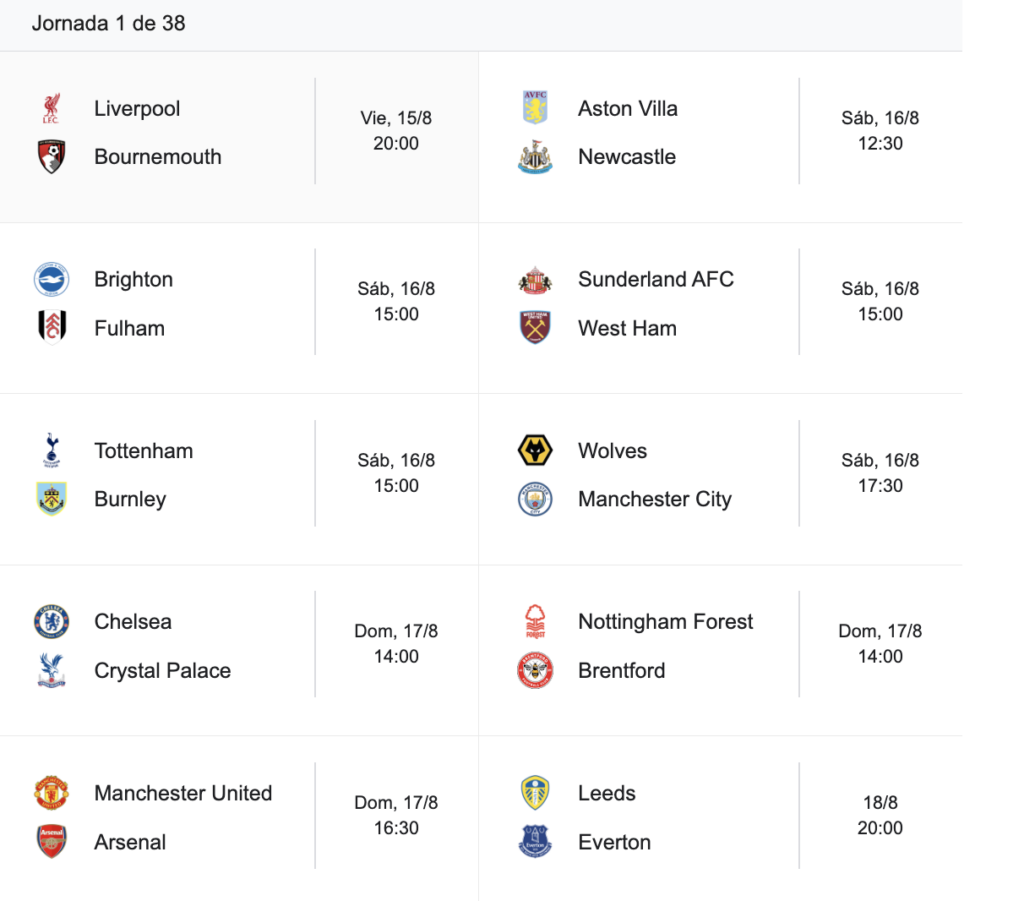Select the 18/8 20:00 Leeds match time
The width and height of the screenshot is (1024, 901).
coord(880,815)
